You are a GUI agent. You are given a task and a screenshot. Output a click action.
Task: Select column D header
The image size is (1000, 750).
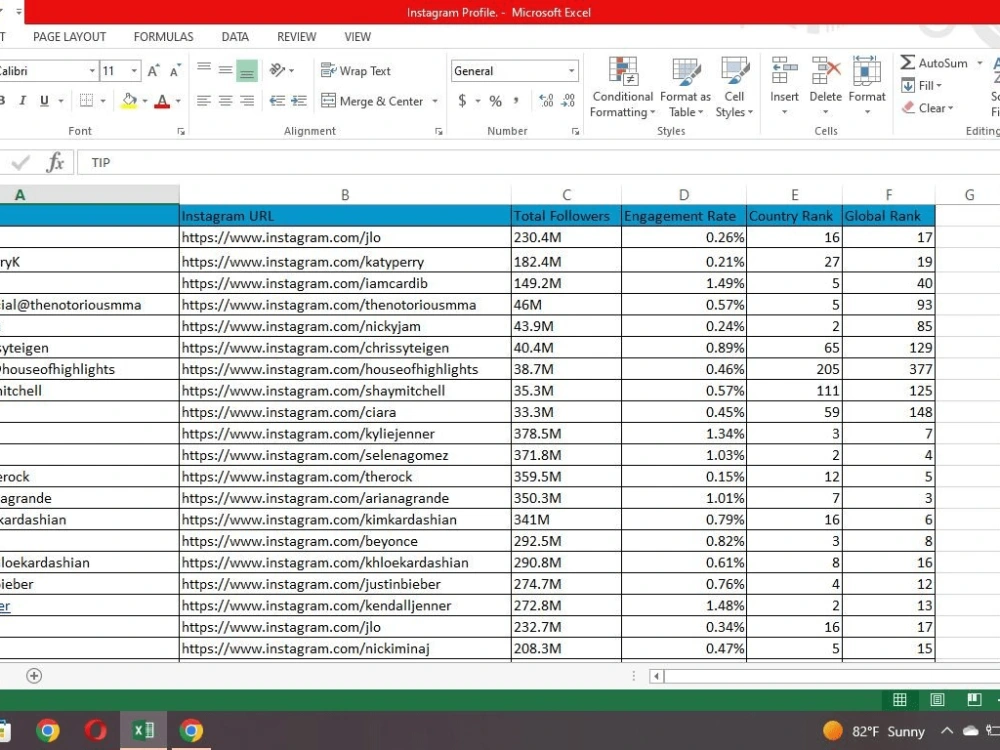pos(684,195)
